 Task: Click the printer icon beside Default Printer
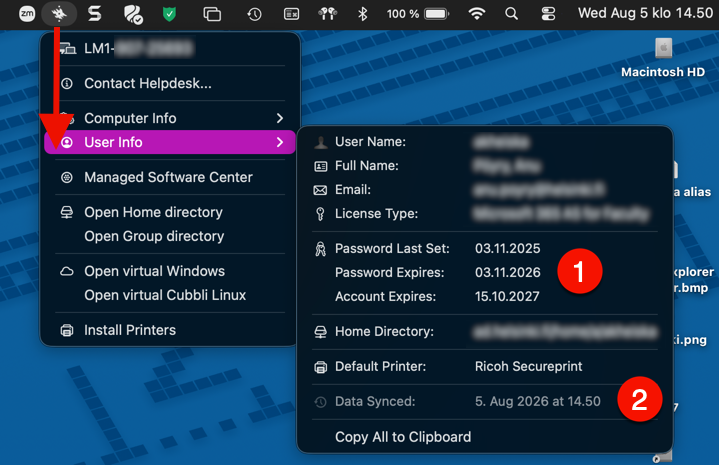321,367
